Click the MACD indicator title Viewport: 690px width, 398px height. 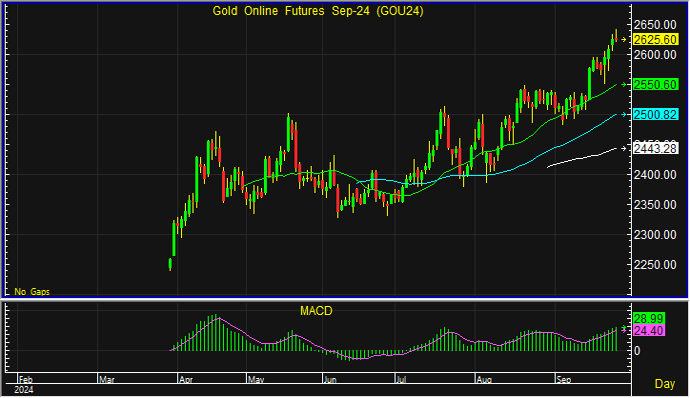tap(316, 311)
